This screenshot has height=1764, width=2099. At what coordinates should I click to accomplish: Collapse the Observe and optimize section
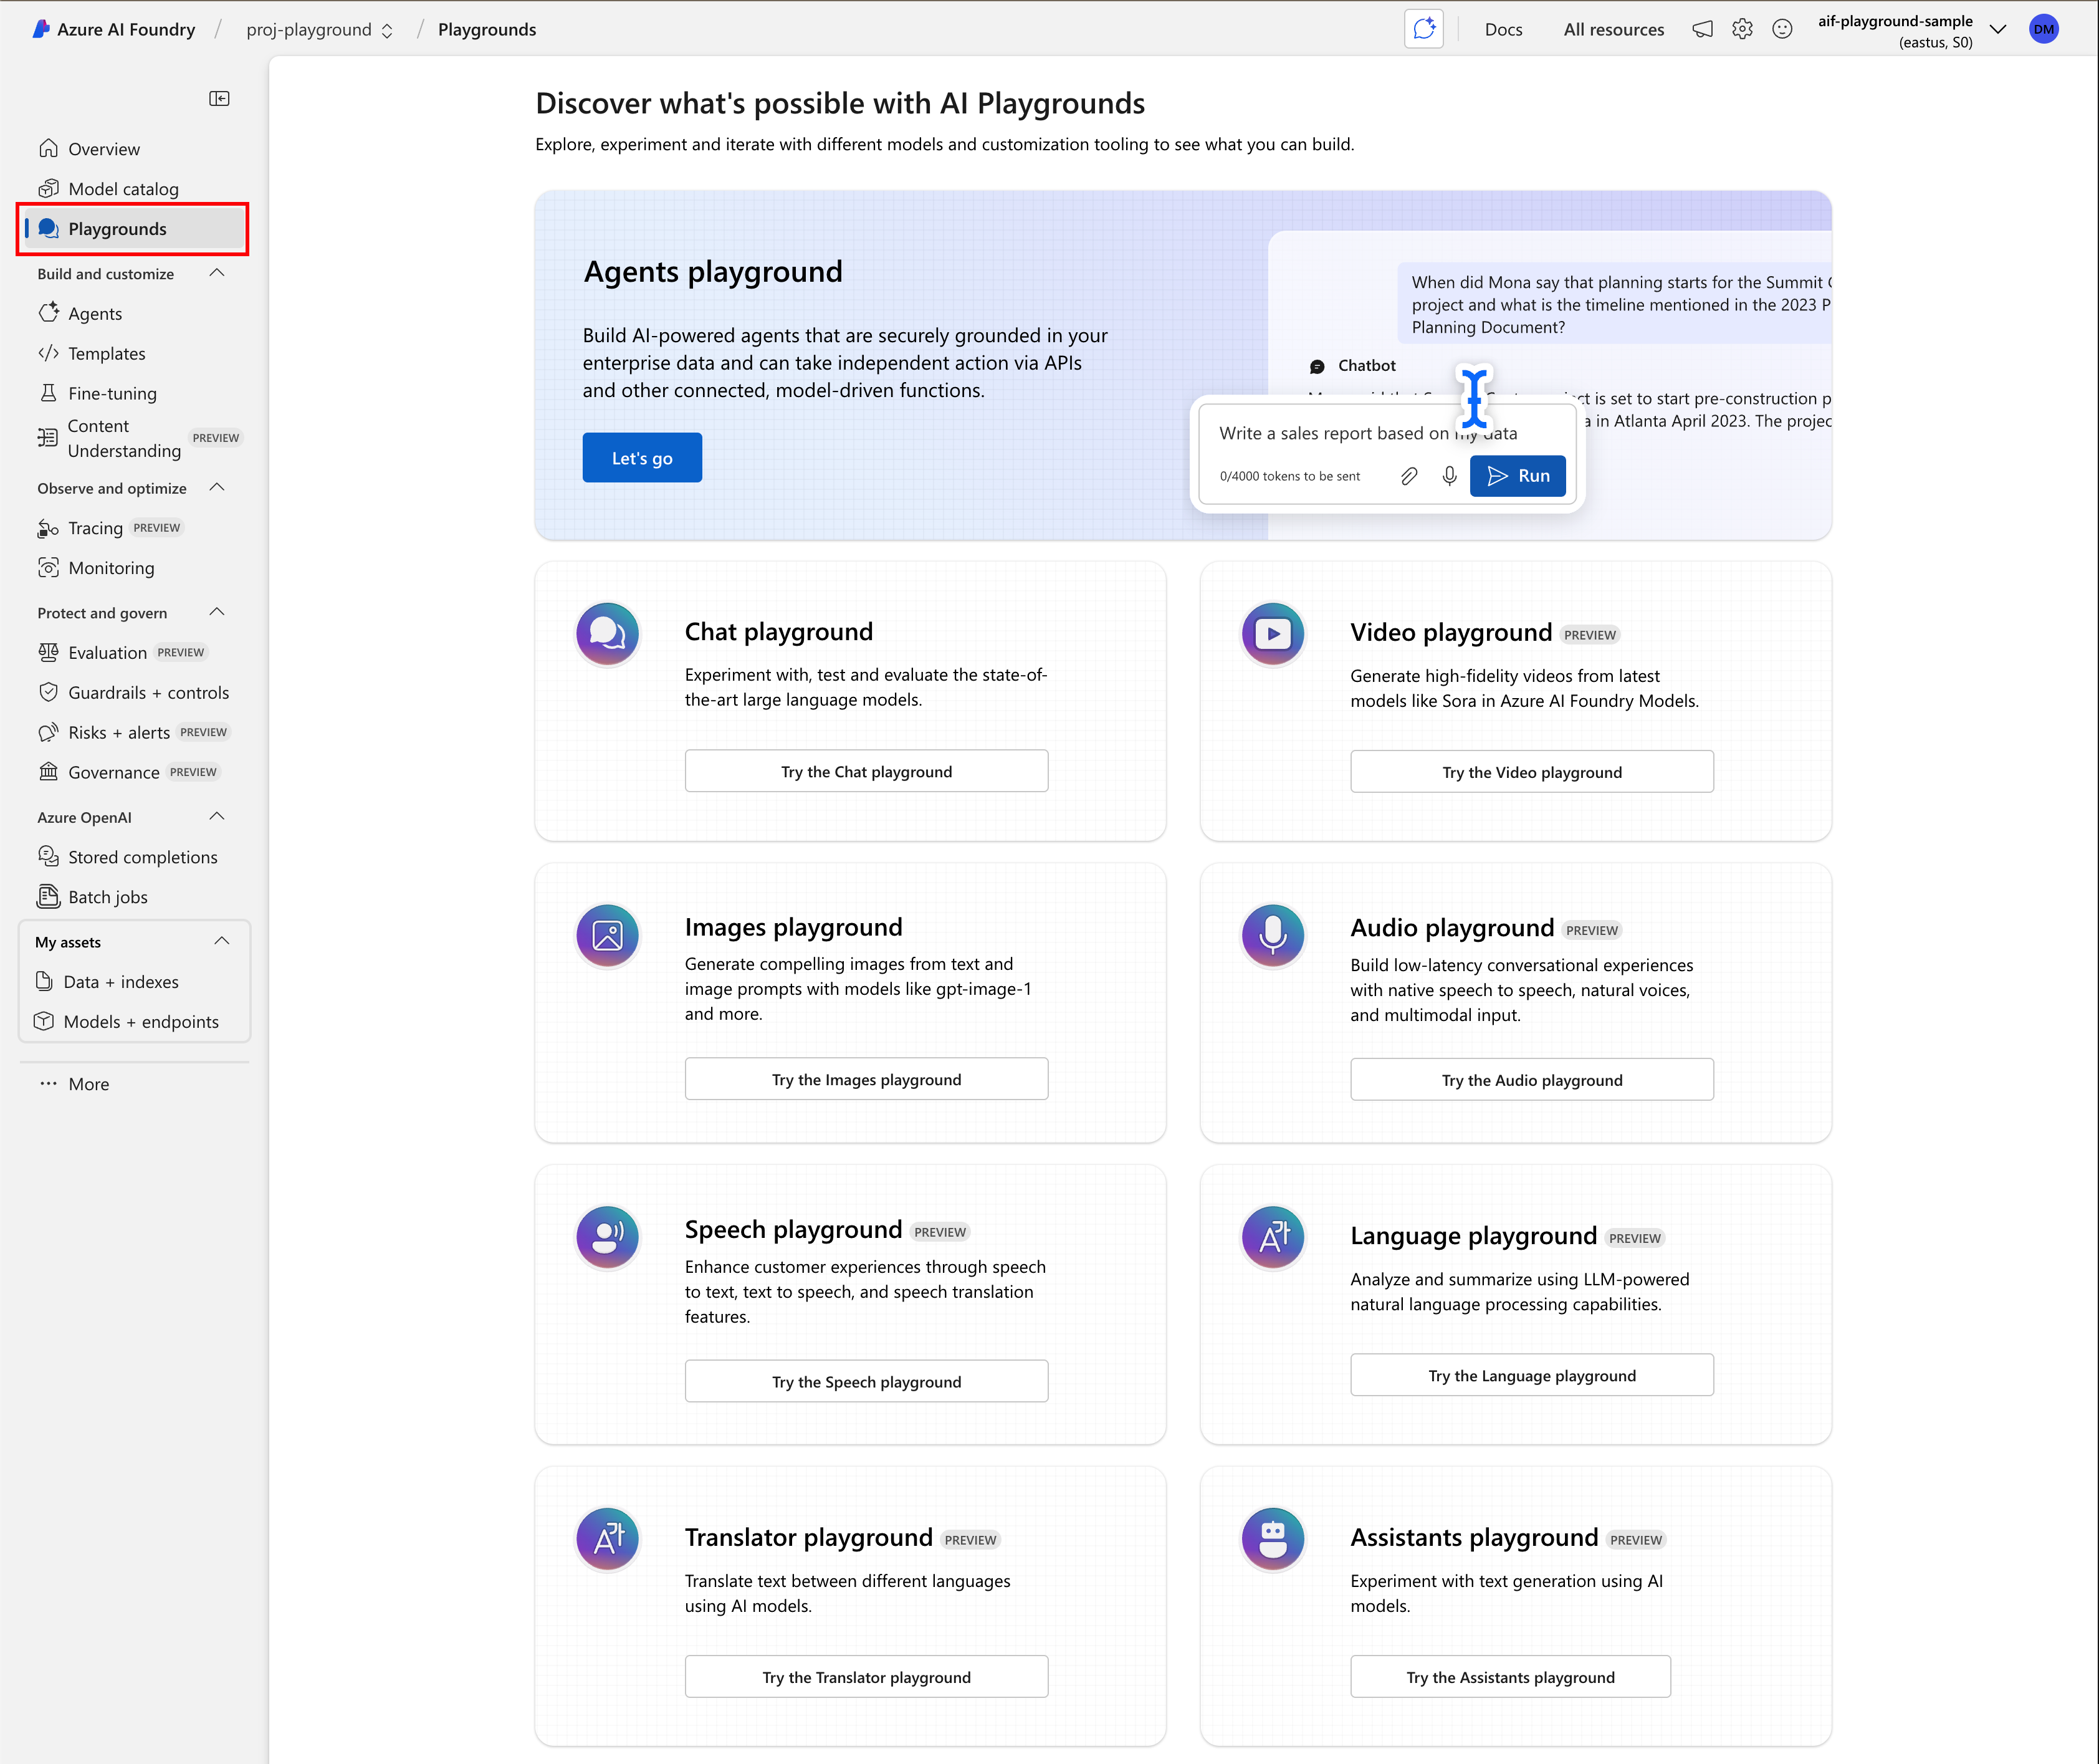[217, 487]
